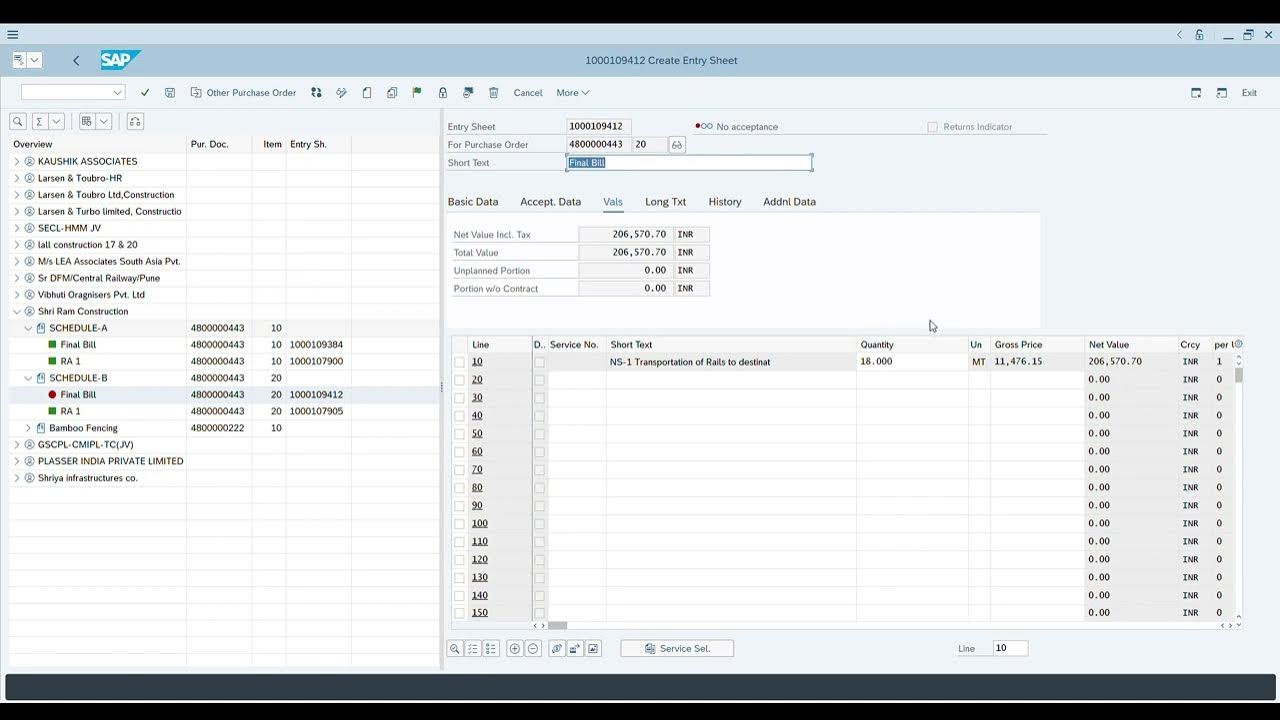This screenshot has height=720, width=1280.
Task: Click the minus Delete line icon
Action: [533, 648]
